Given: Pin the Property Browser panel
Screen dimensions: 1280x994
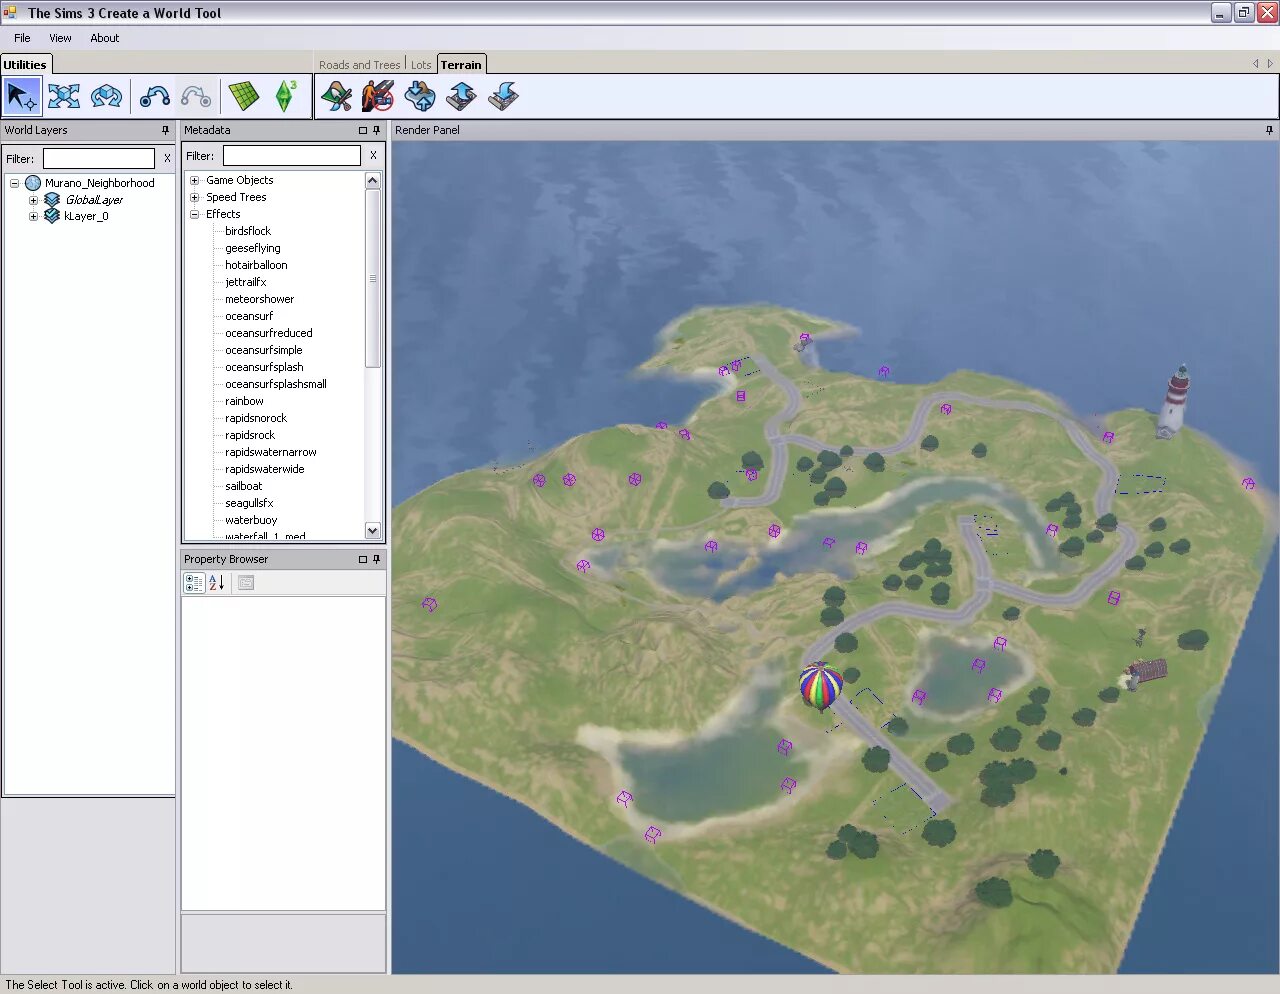Looking at the screenshot, I should (376, 559).
